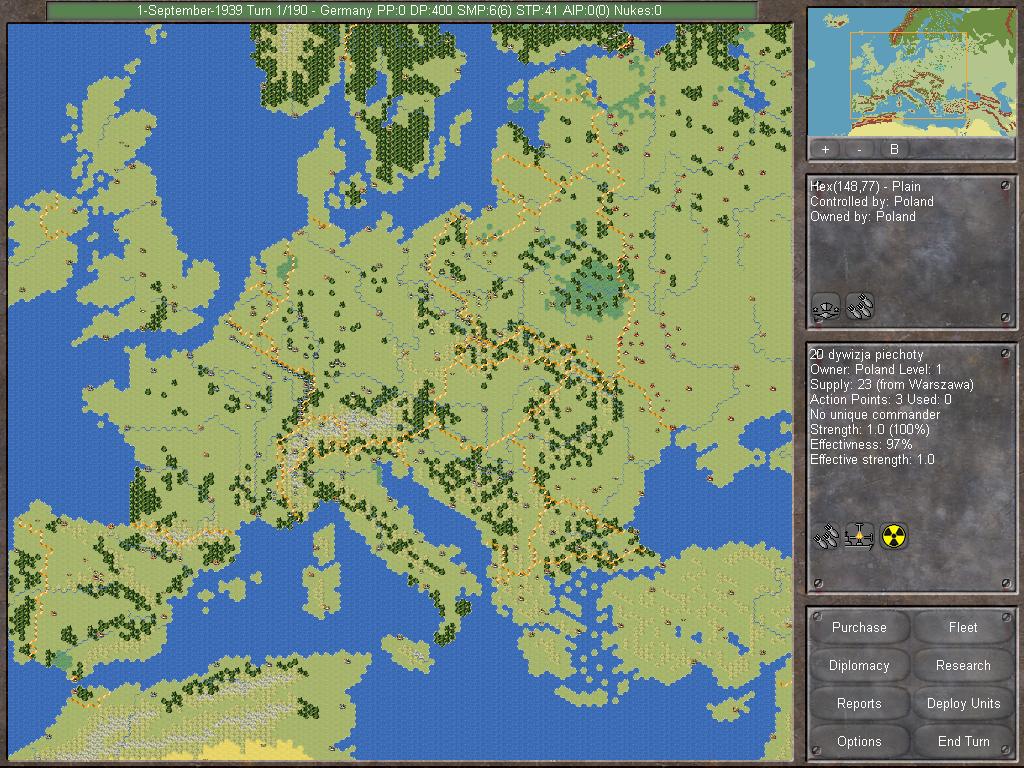Select Deploy Units
Screen dimensions: 1024x768
963,704
